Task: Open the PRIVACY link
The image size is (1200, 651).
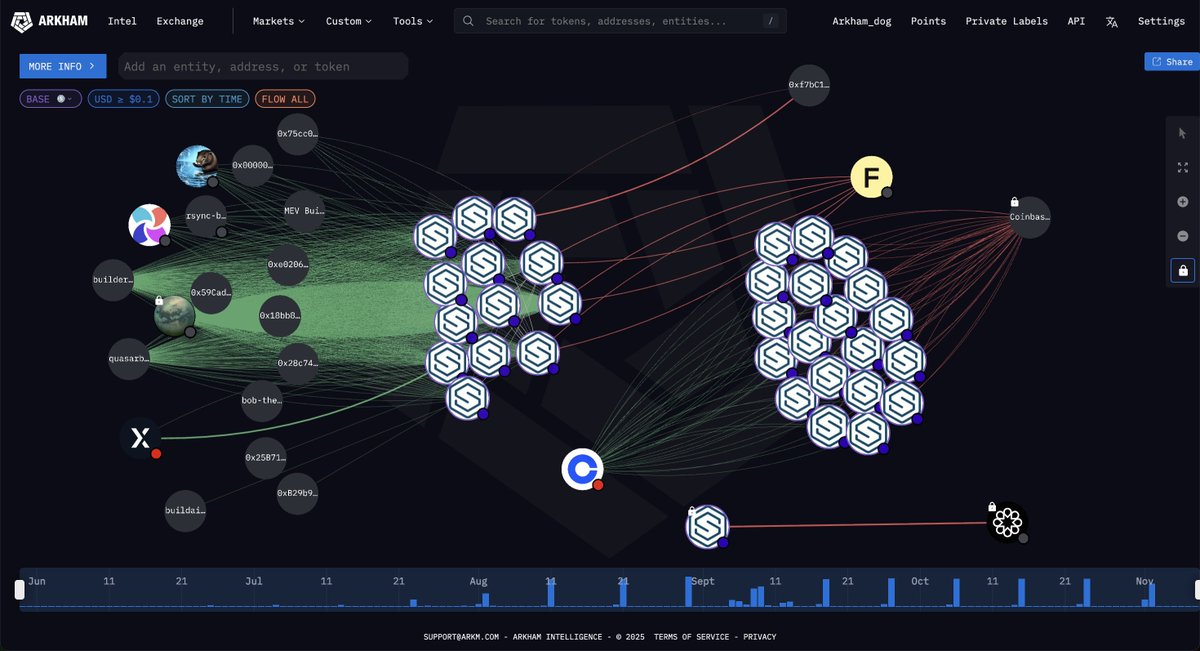Action: click(760, 637)
